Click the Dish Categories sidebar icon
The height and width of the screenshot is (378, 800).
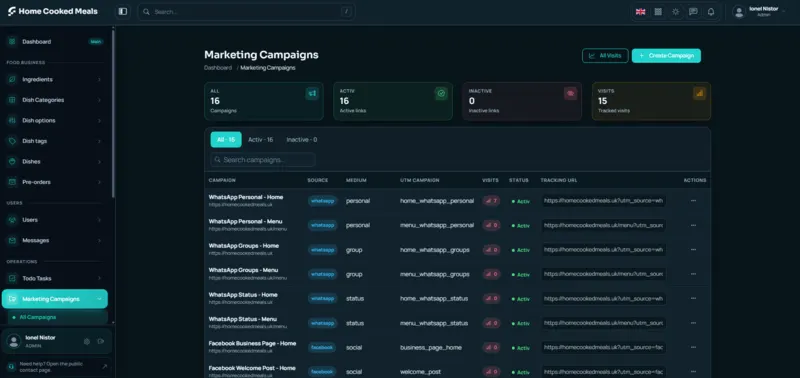tap(12, 100)
